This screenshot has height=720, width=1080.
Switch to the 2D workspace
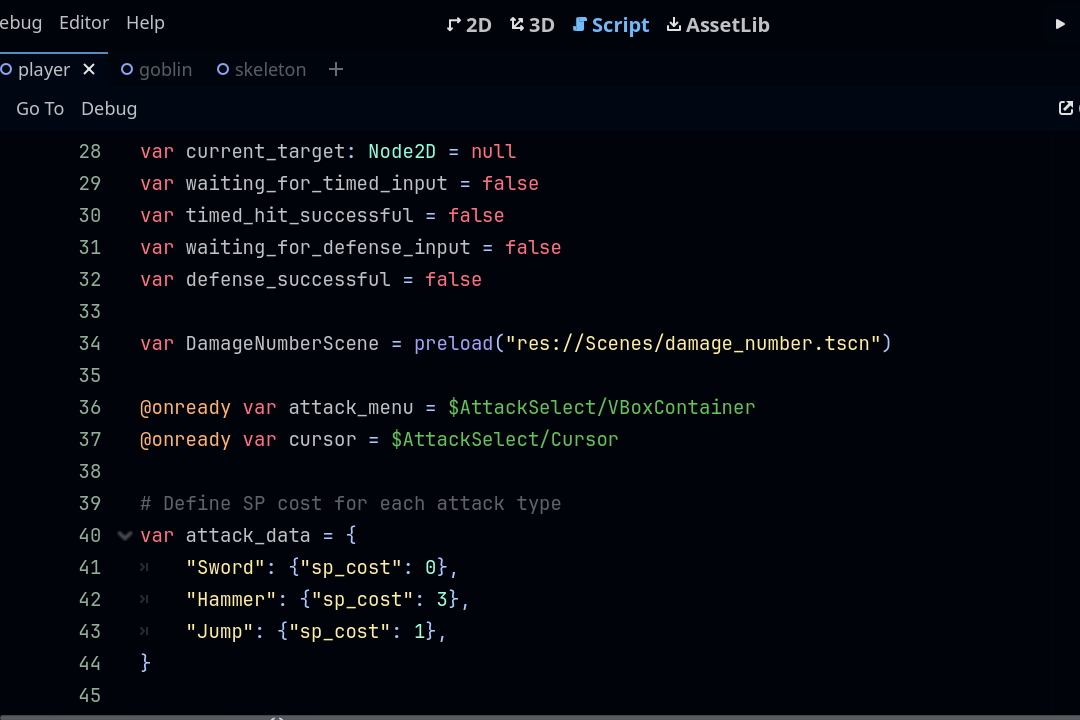click(469, 25)
